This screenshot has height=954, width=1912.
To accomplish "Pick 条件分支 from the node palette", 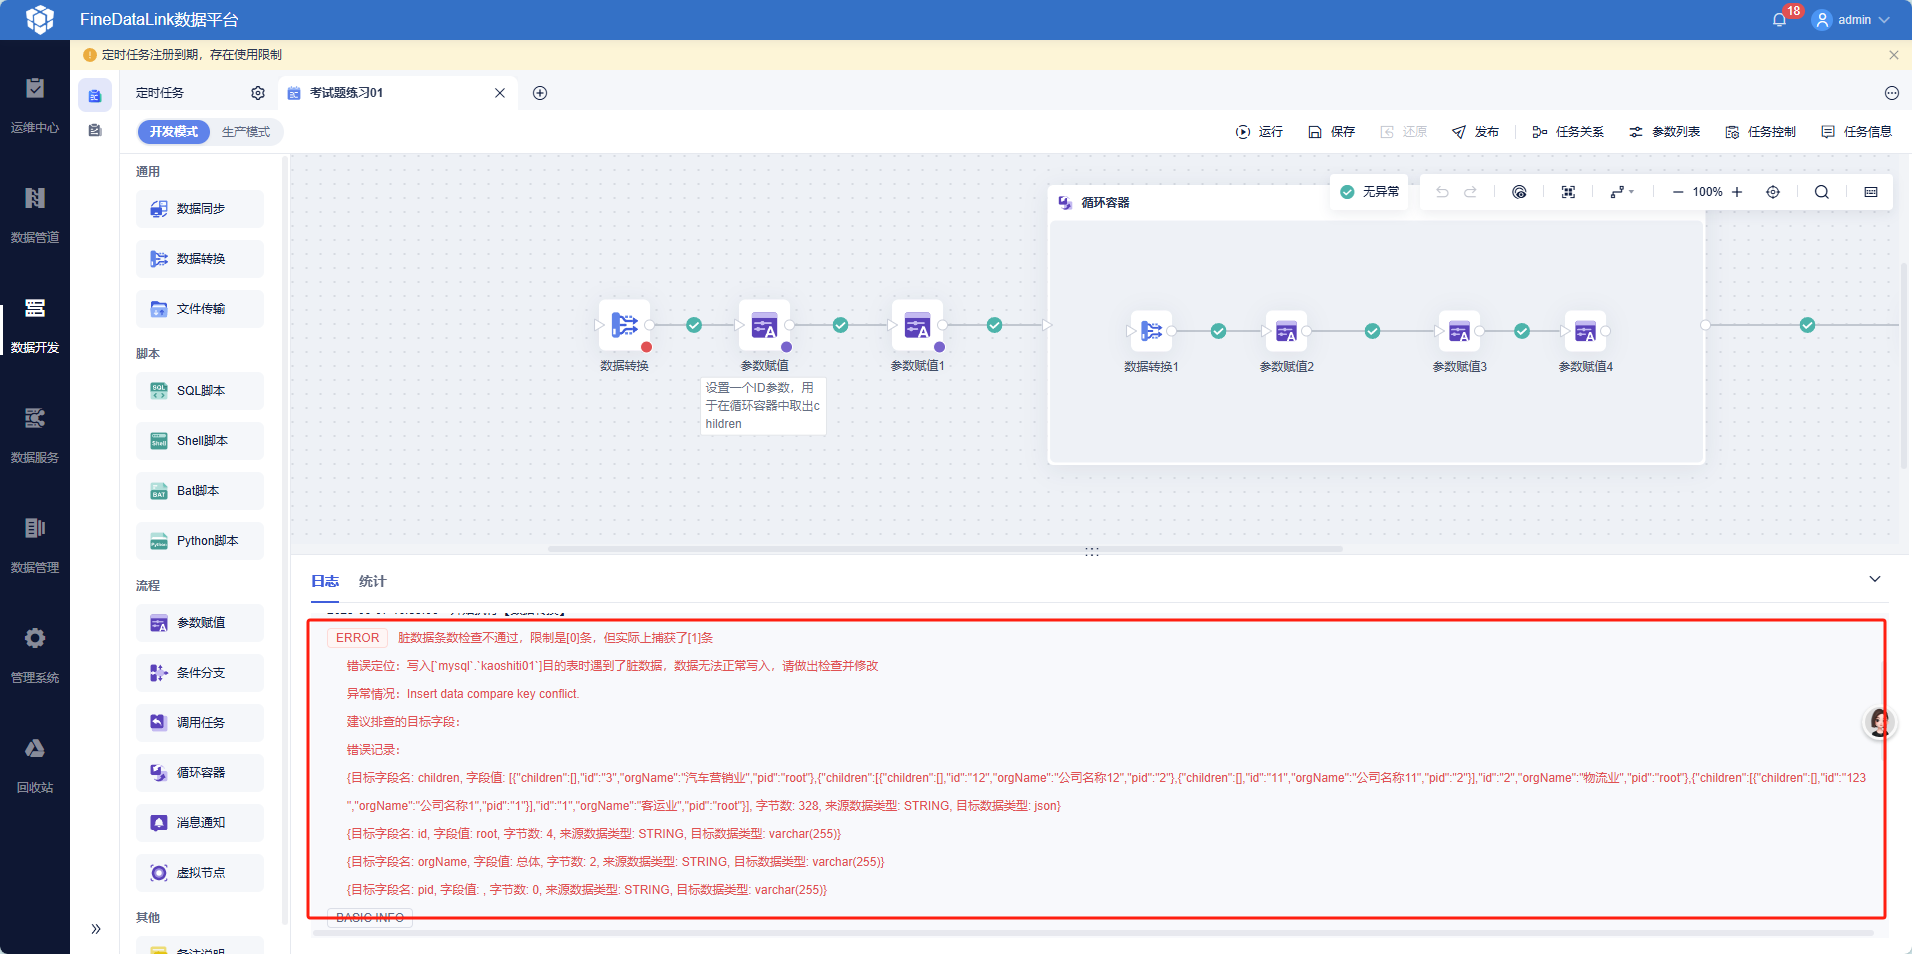I will (x=200, y=673).
